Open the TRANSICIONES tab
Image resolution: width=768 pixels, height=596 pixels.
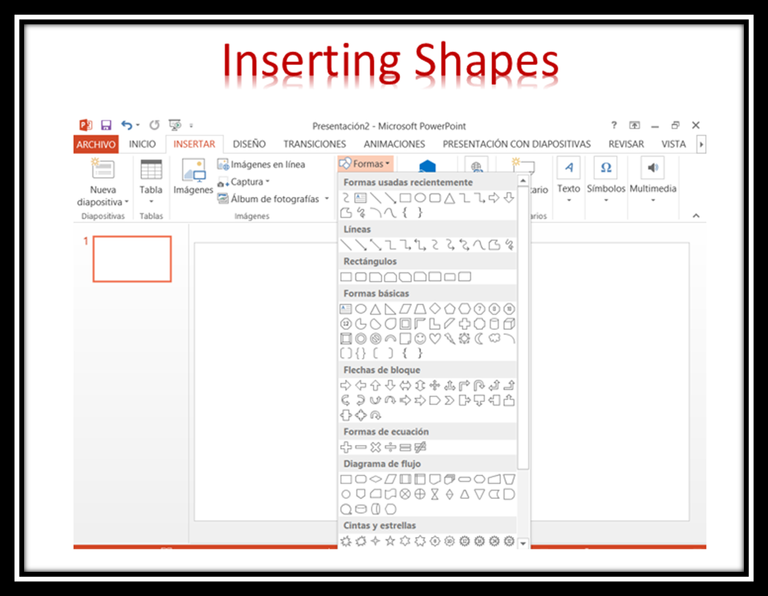pos(314,144)
